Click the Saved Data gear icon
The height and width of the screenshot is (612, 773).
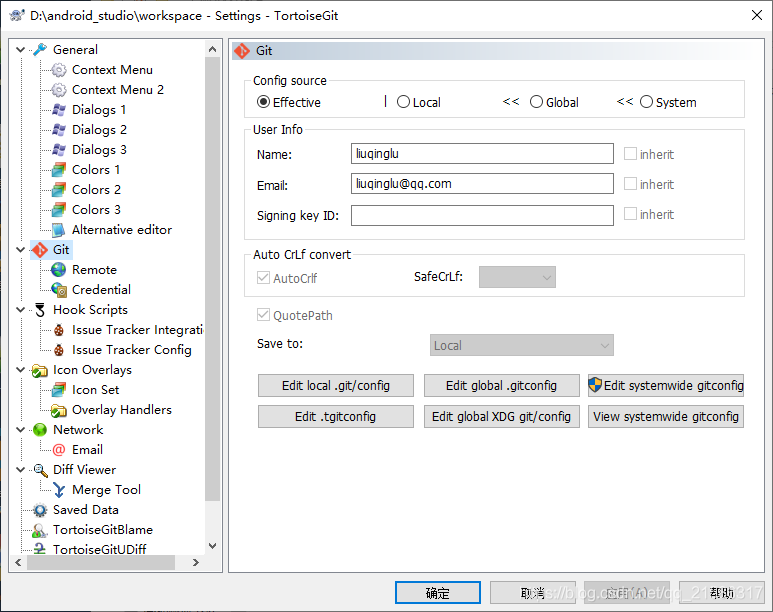(x=40, y=510)
